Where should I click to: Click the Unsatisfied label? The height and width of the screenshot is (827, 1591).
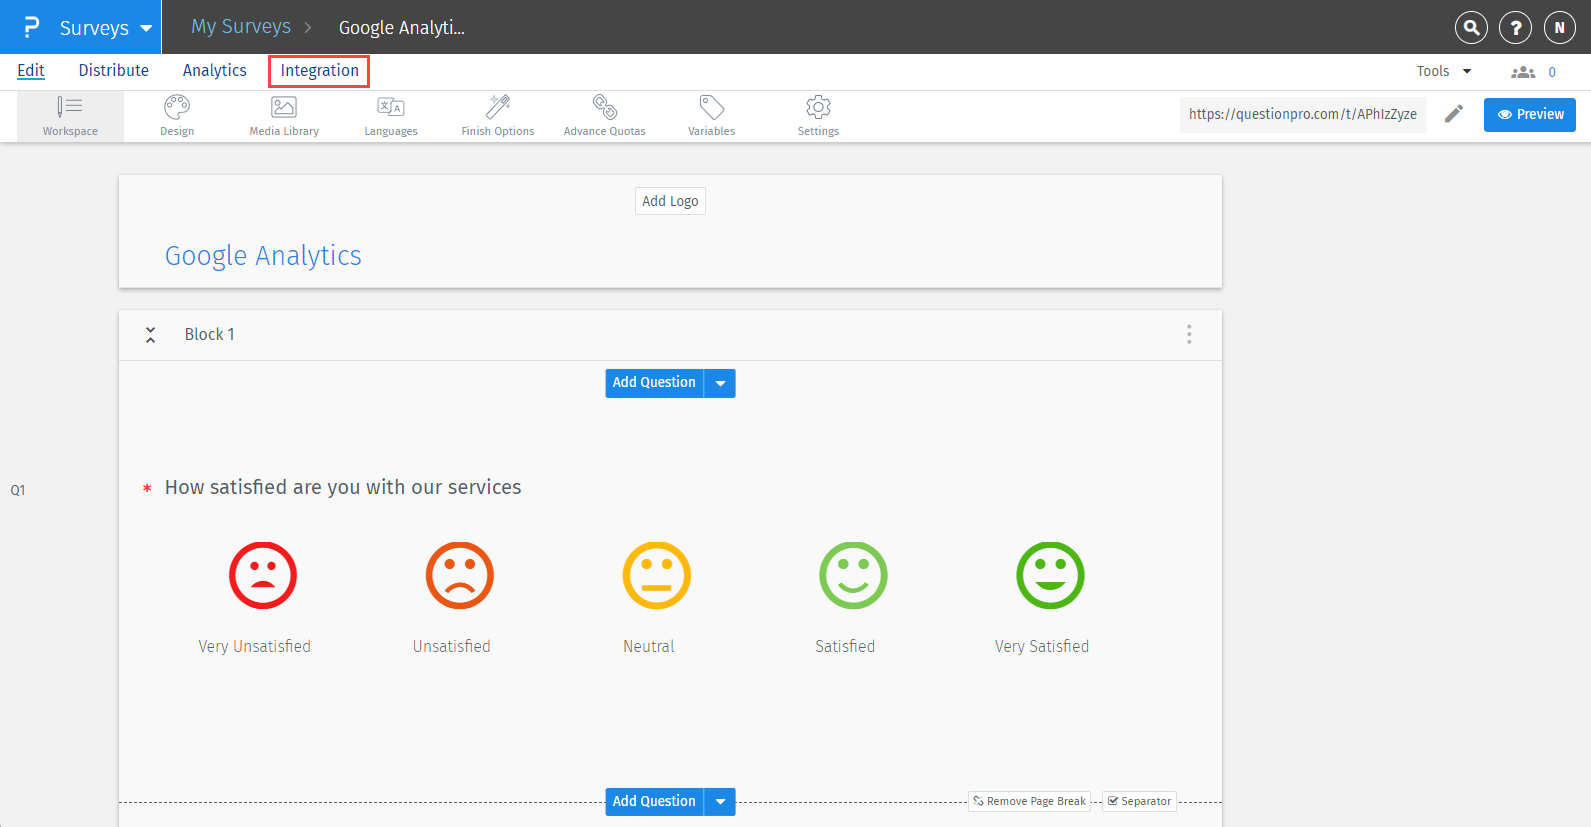452,646
